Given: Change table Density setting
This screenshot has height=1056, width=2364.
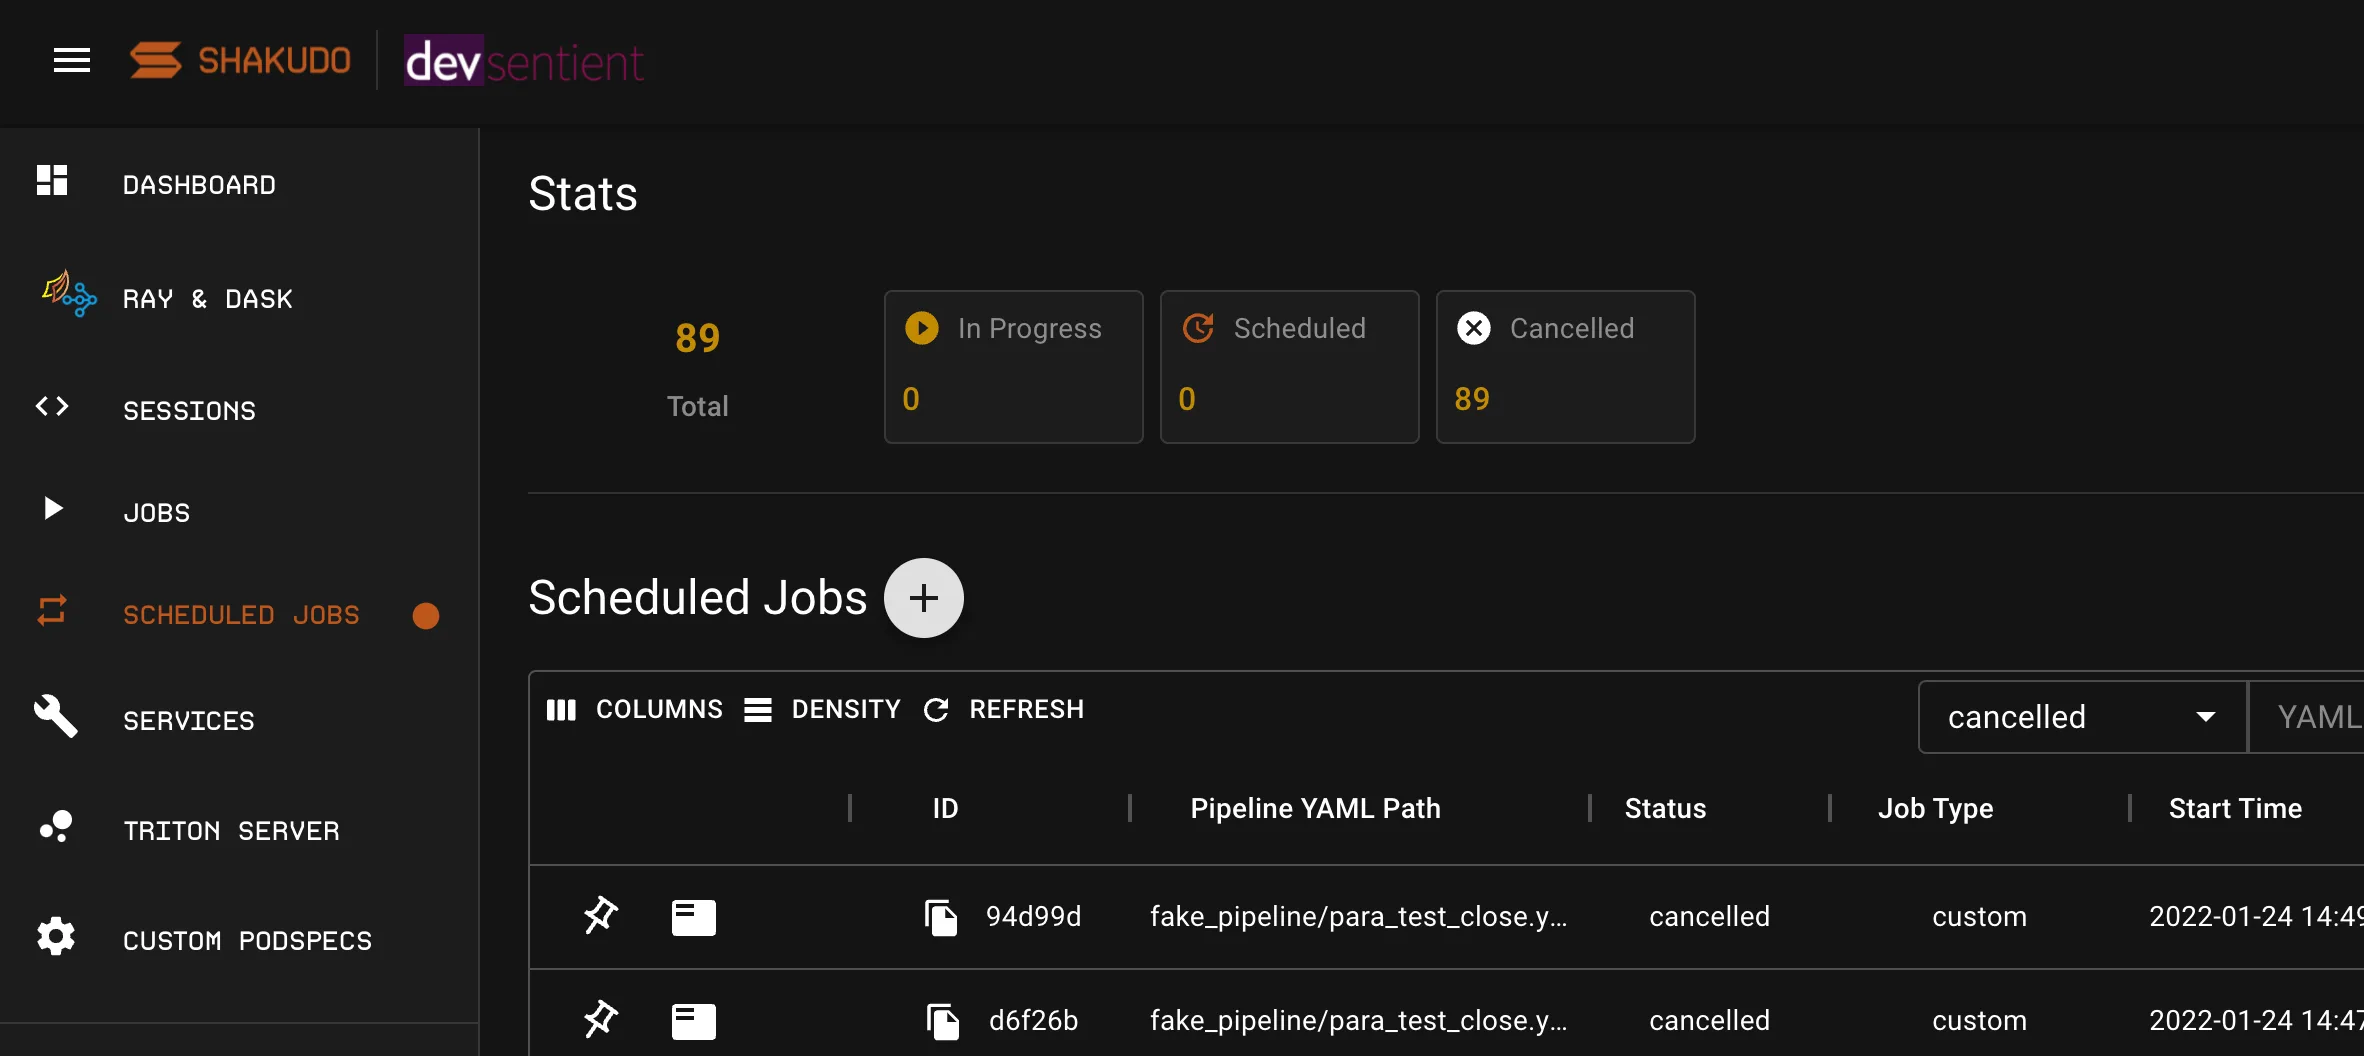Looking at the screenshot, I should tap(822, 709).
